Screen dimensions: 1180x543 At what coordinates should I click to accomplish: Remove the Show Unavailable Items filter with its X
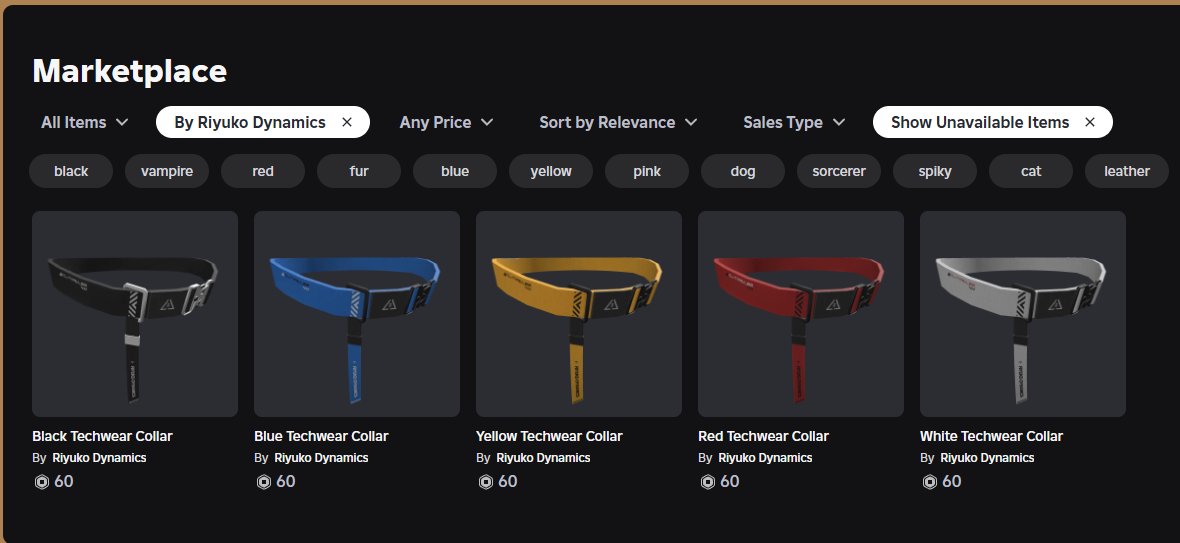1090,123
